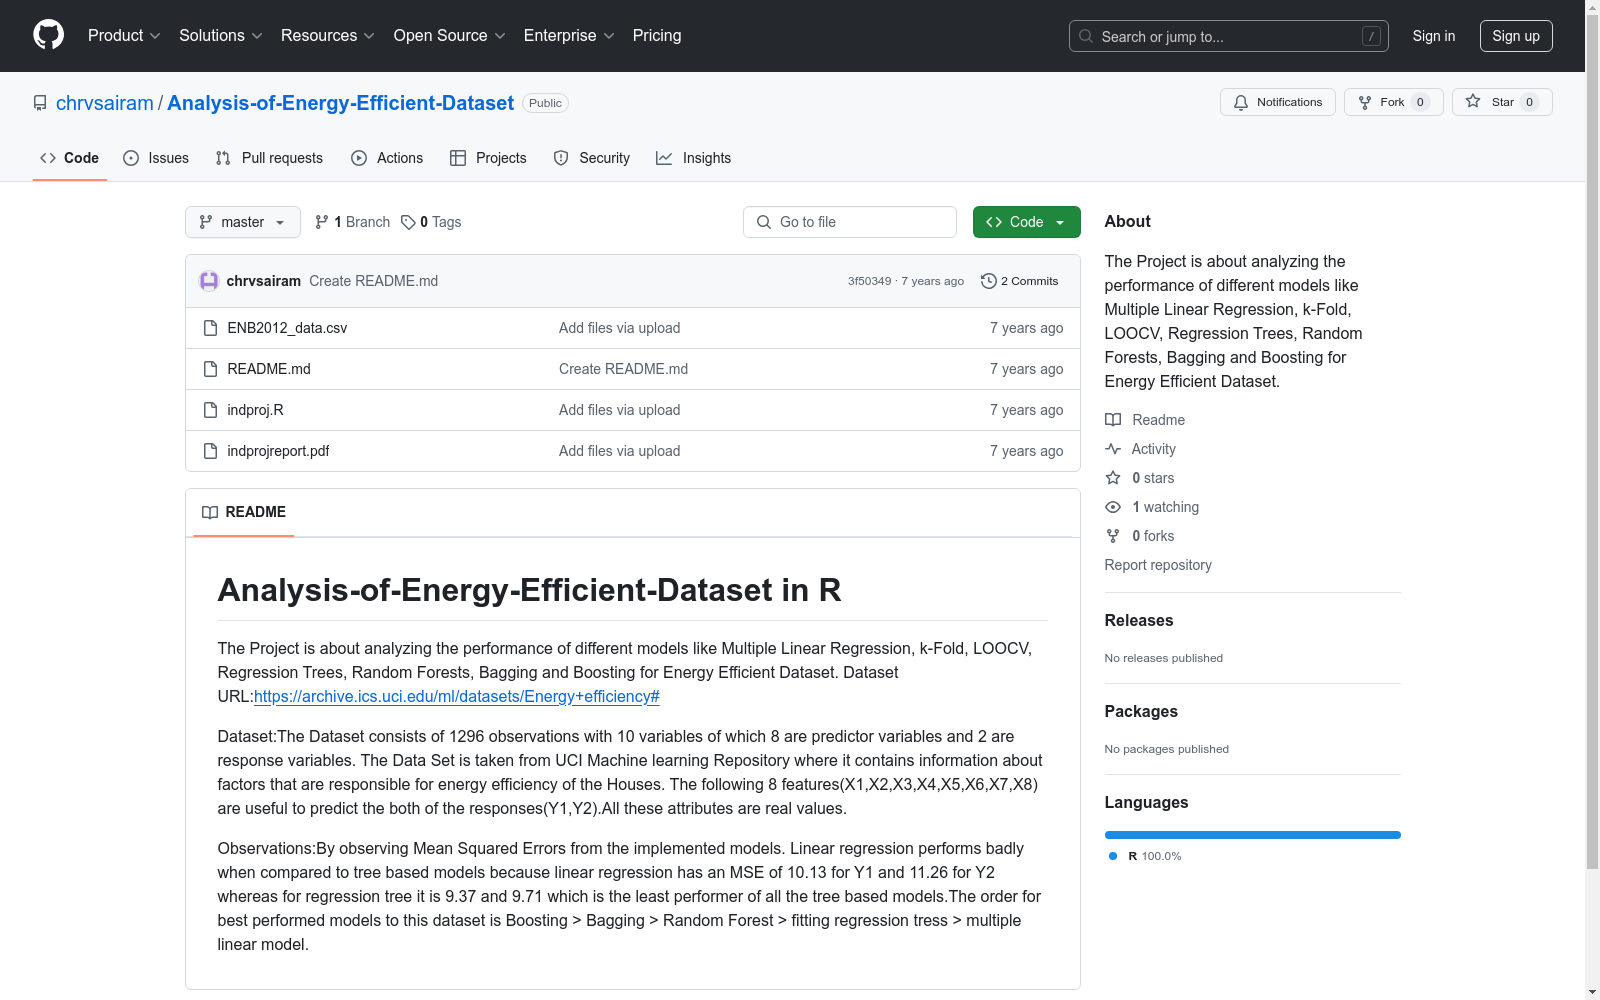Open the Enterprise dropdown

pos(569,35)
